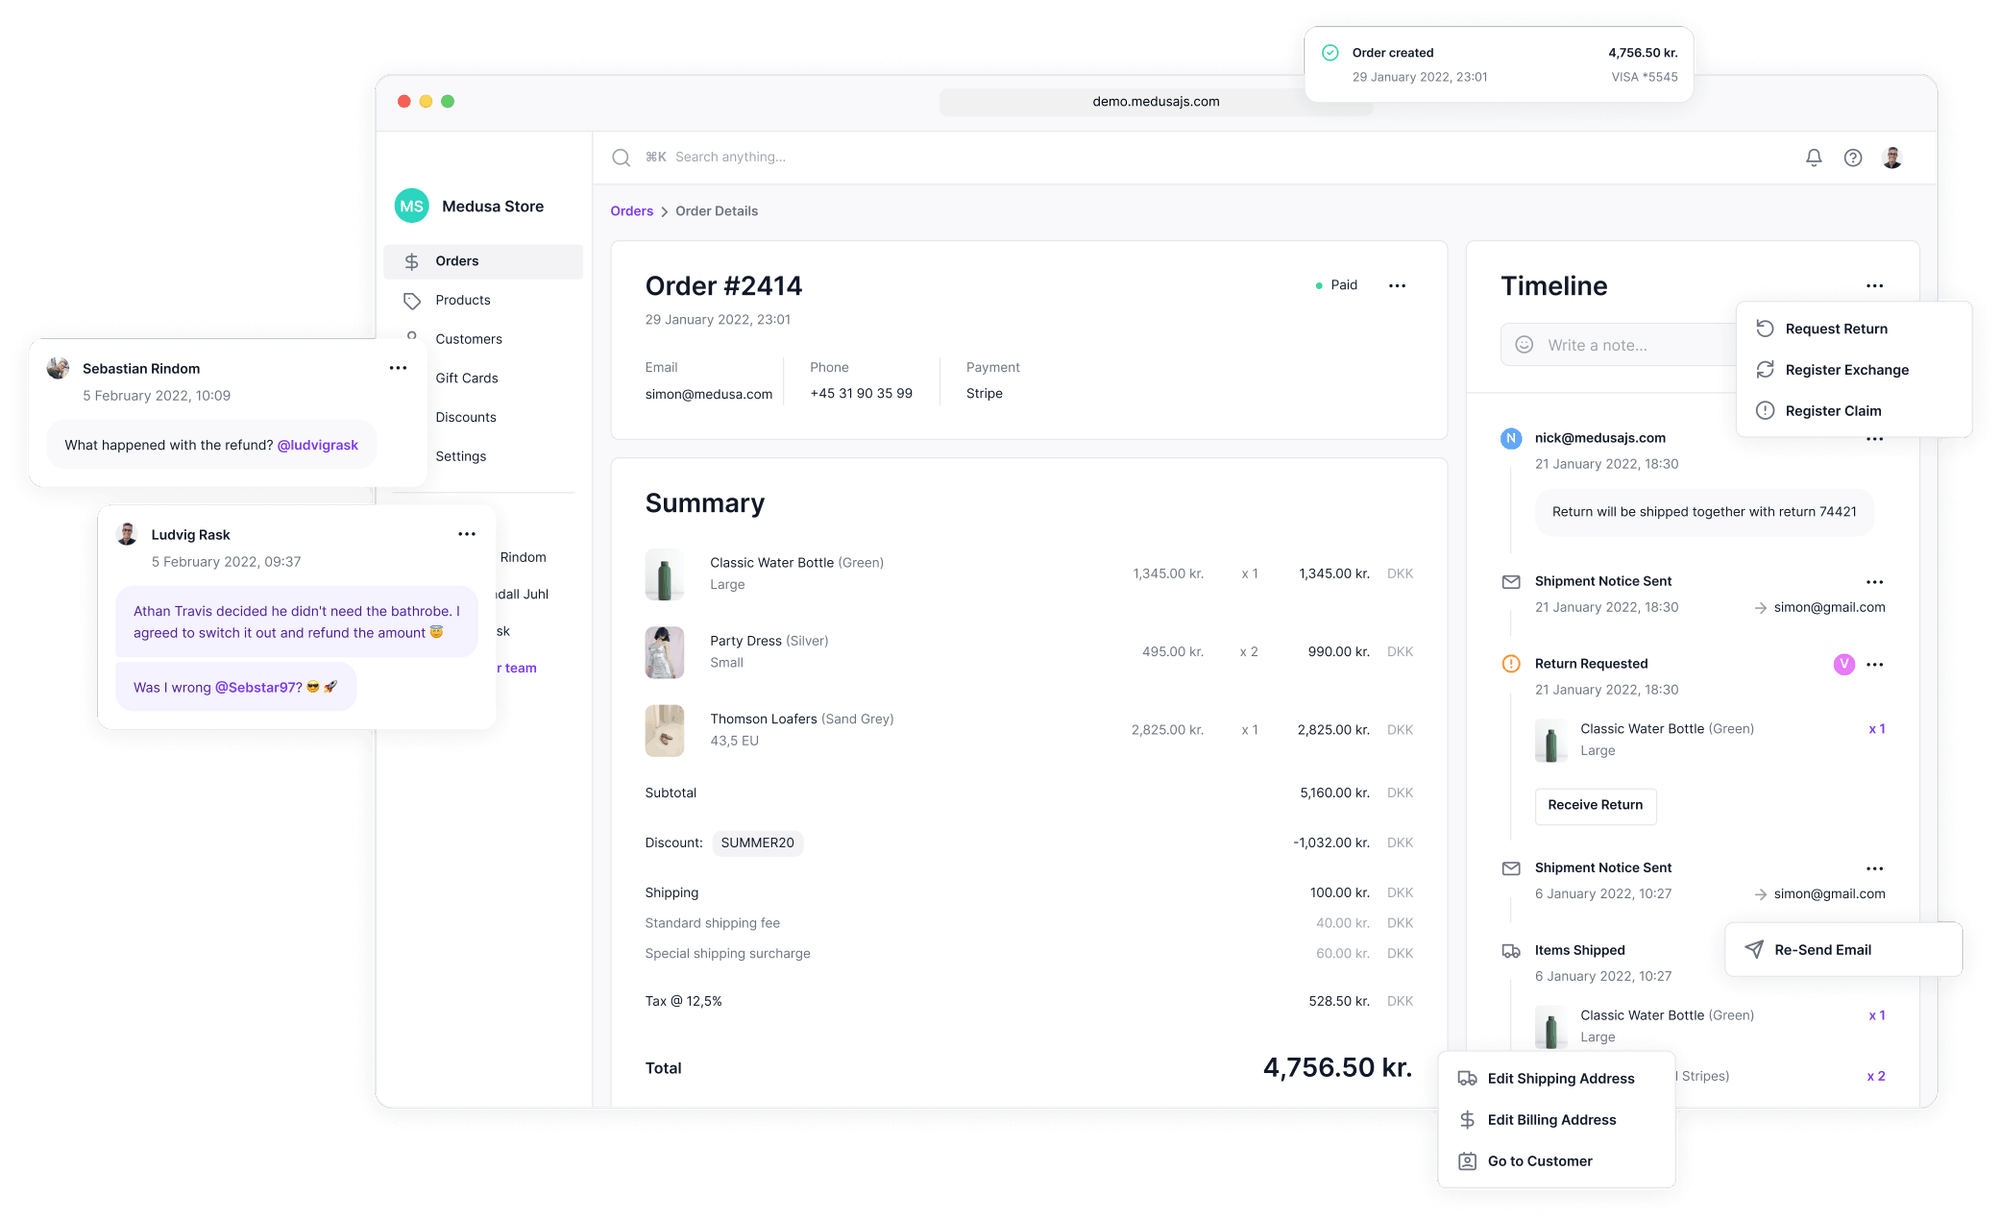
Task: Toggle the order timeline options menu
Action: tap(1874, 284)
